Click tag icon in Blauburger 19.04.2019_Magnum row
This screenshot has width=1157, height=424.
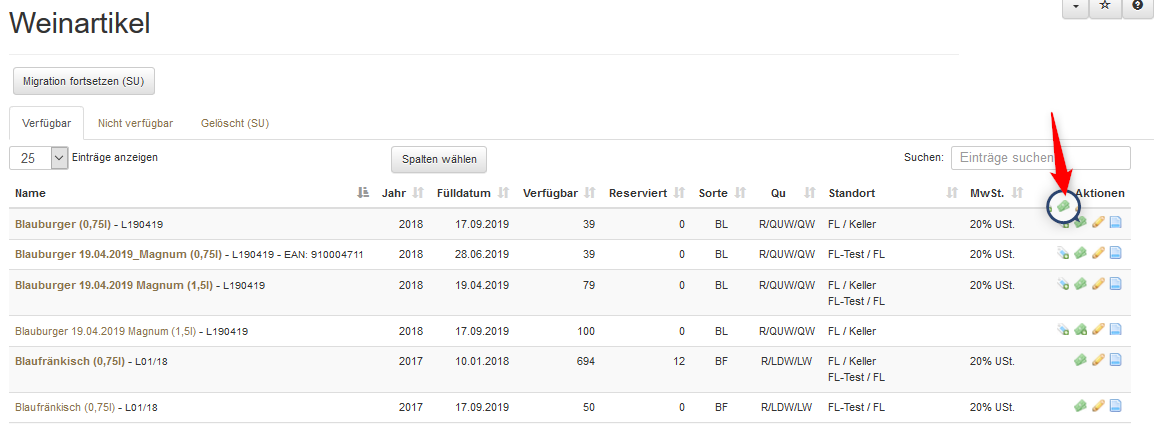pyautogui.click(x=1063, y=254)
